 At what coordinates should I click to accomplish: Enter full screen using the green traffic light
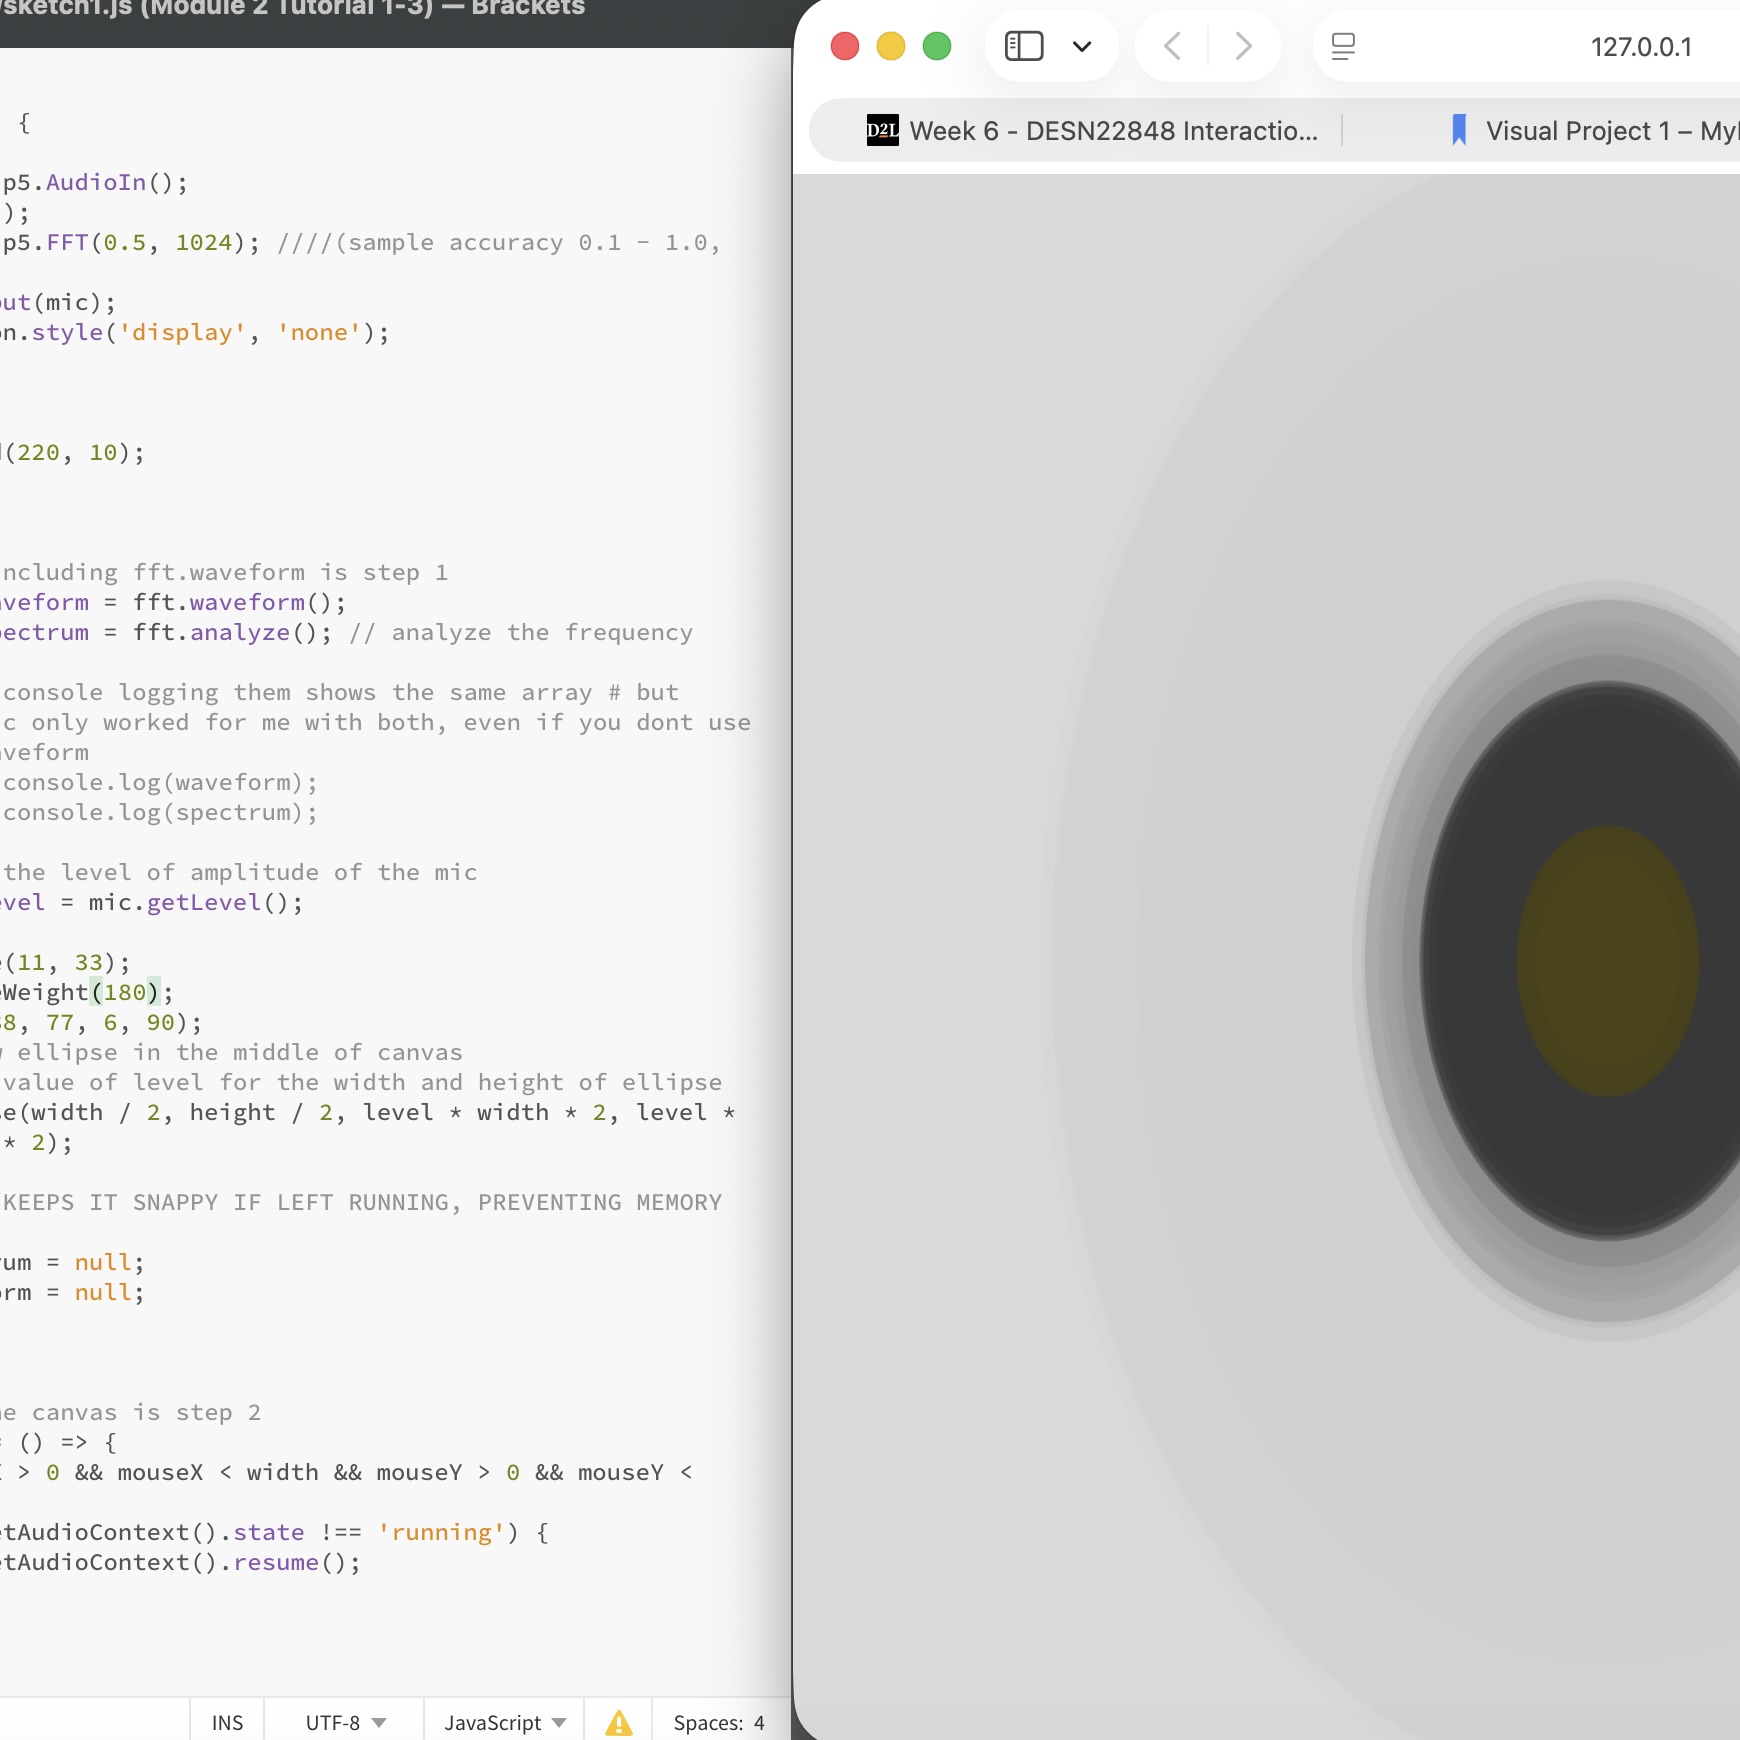(x=937, y=46)
